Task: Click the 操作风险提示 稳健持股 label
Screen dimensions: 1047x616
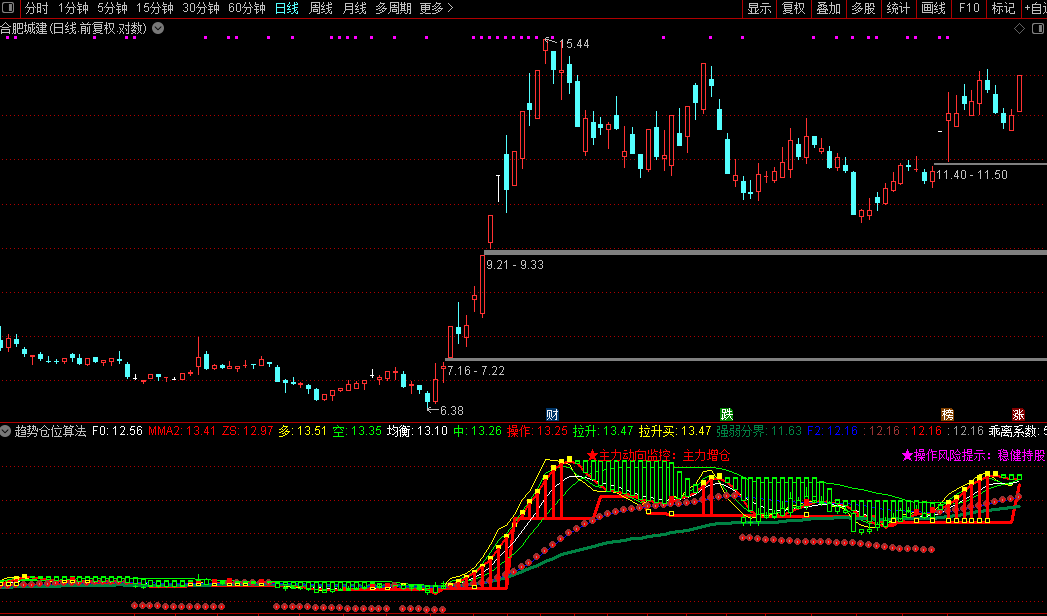Action: [974, 455]
